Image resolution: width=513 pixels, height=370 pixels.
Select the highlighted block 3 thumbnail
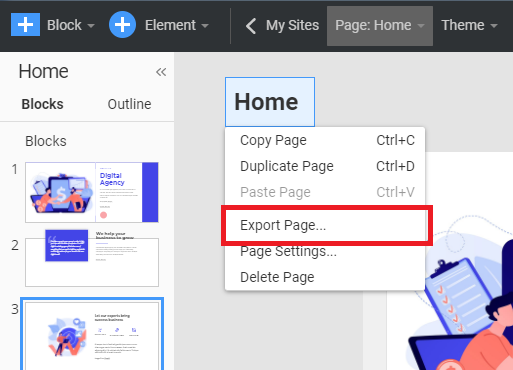(x=92, y=334)
